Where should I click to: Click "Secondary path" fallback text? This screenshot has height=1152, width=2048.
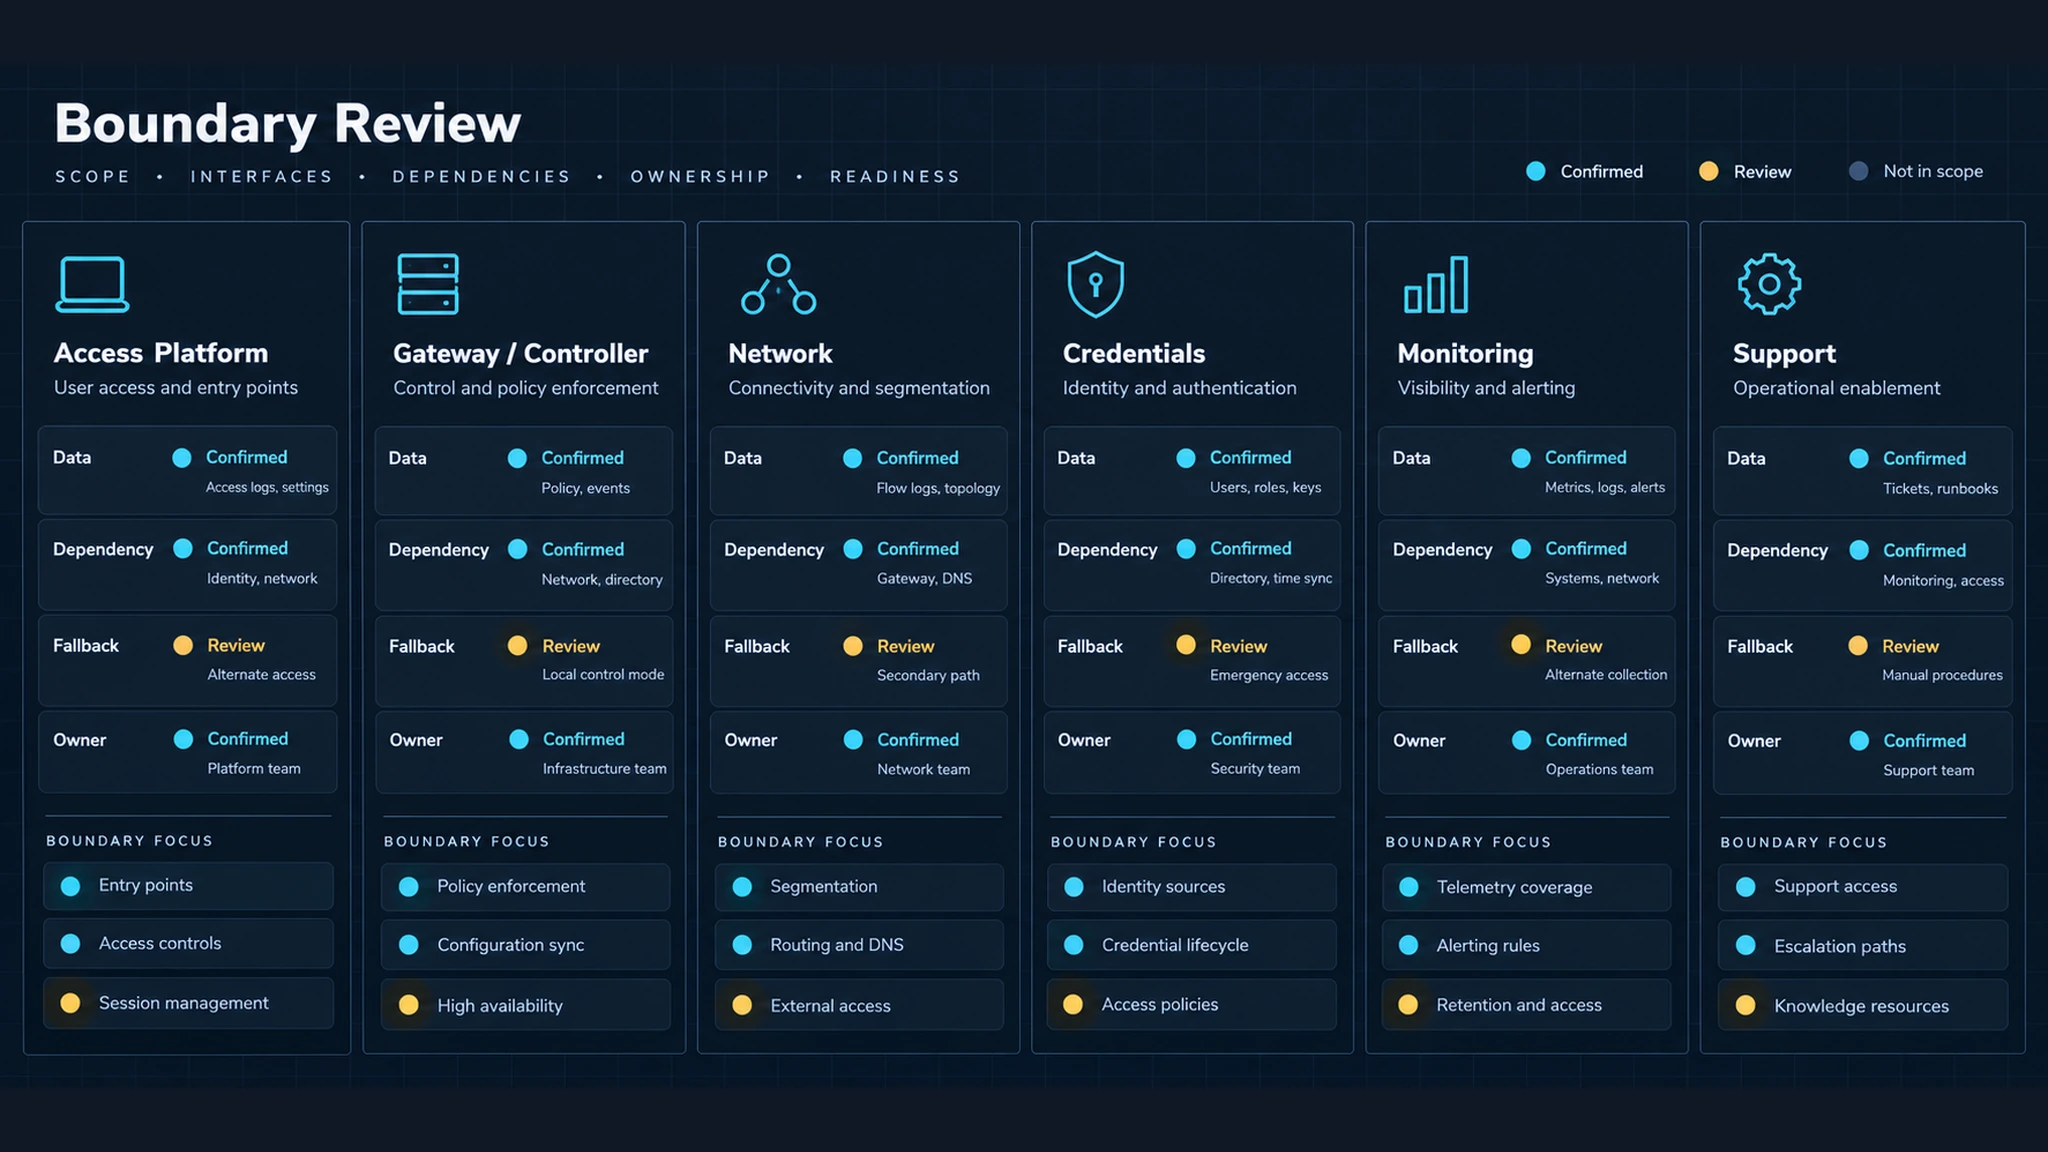(928, 676)
